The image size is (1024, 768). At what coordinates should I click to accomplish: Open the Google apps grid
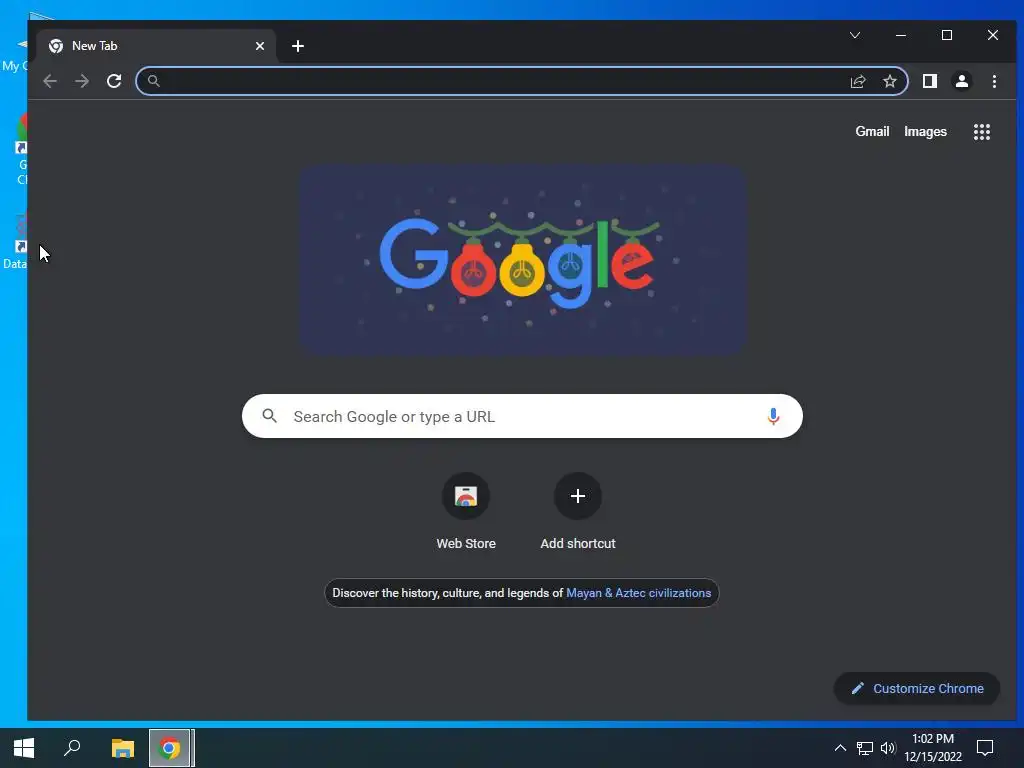(x=982, y=132)
